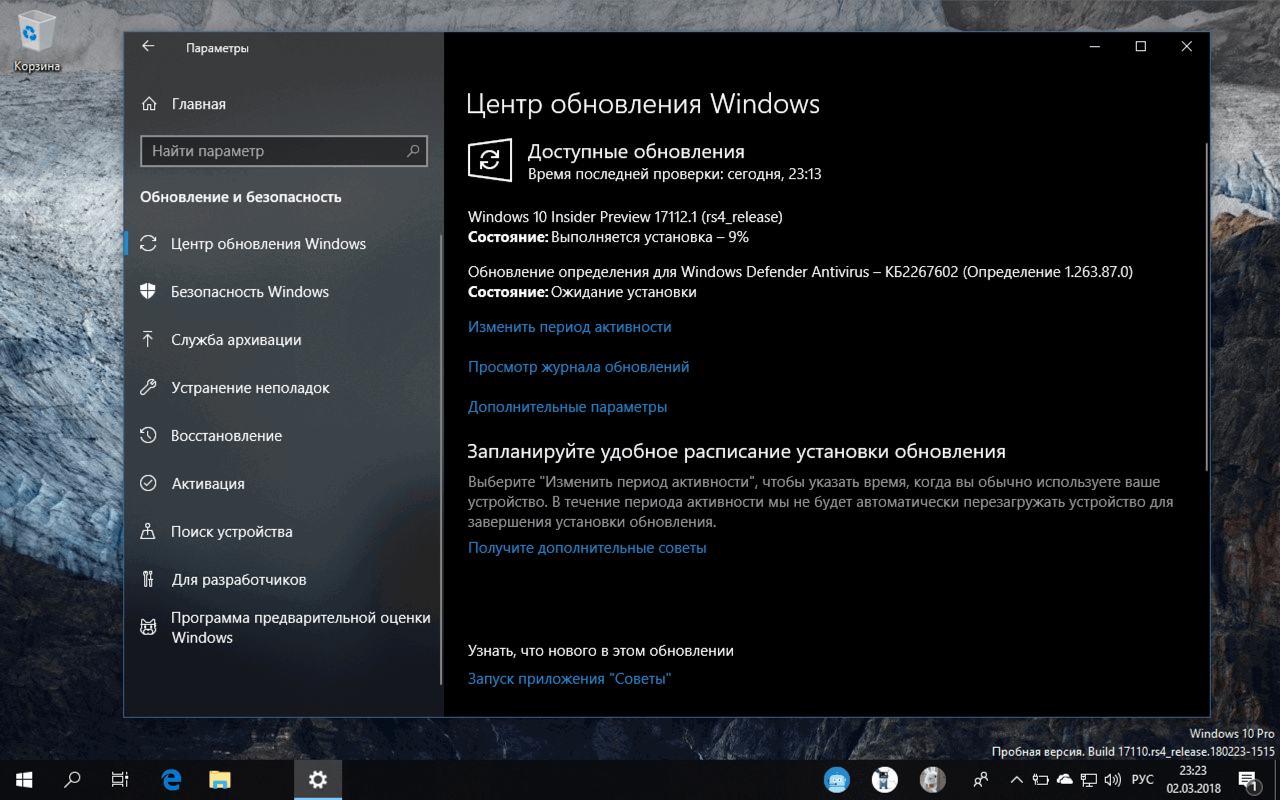Click the power plug tray icon
Viewport: 1280px width, 800px height.
pos(1041,779)
